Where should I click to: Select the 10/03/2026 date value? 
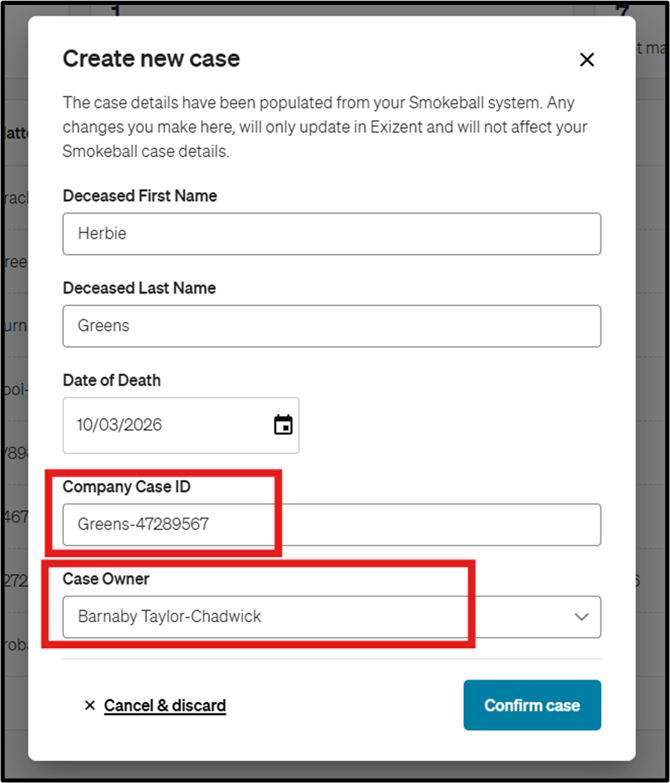pos(120,425)
